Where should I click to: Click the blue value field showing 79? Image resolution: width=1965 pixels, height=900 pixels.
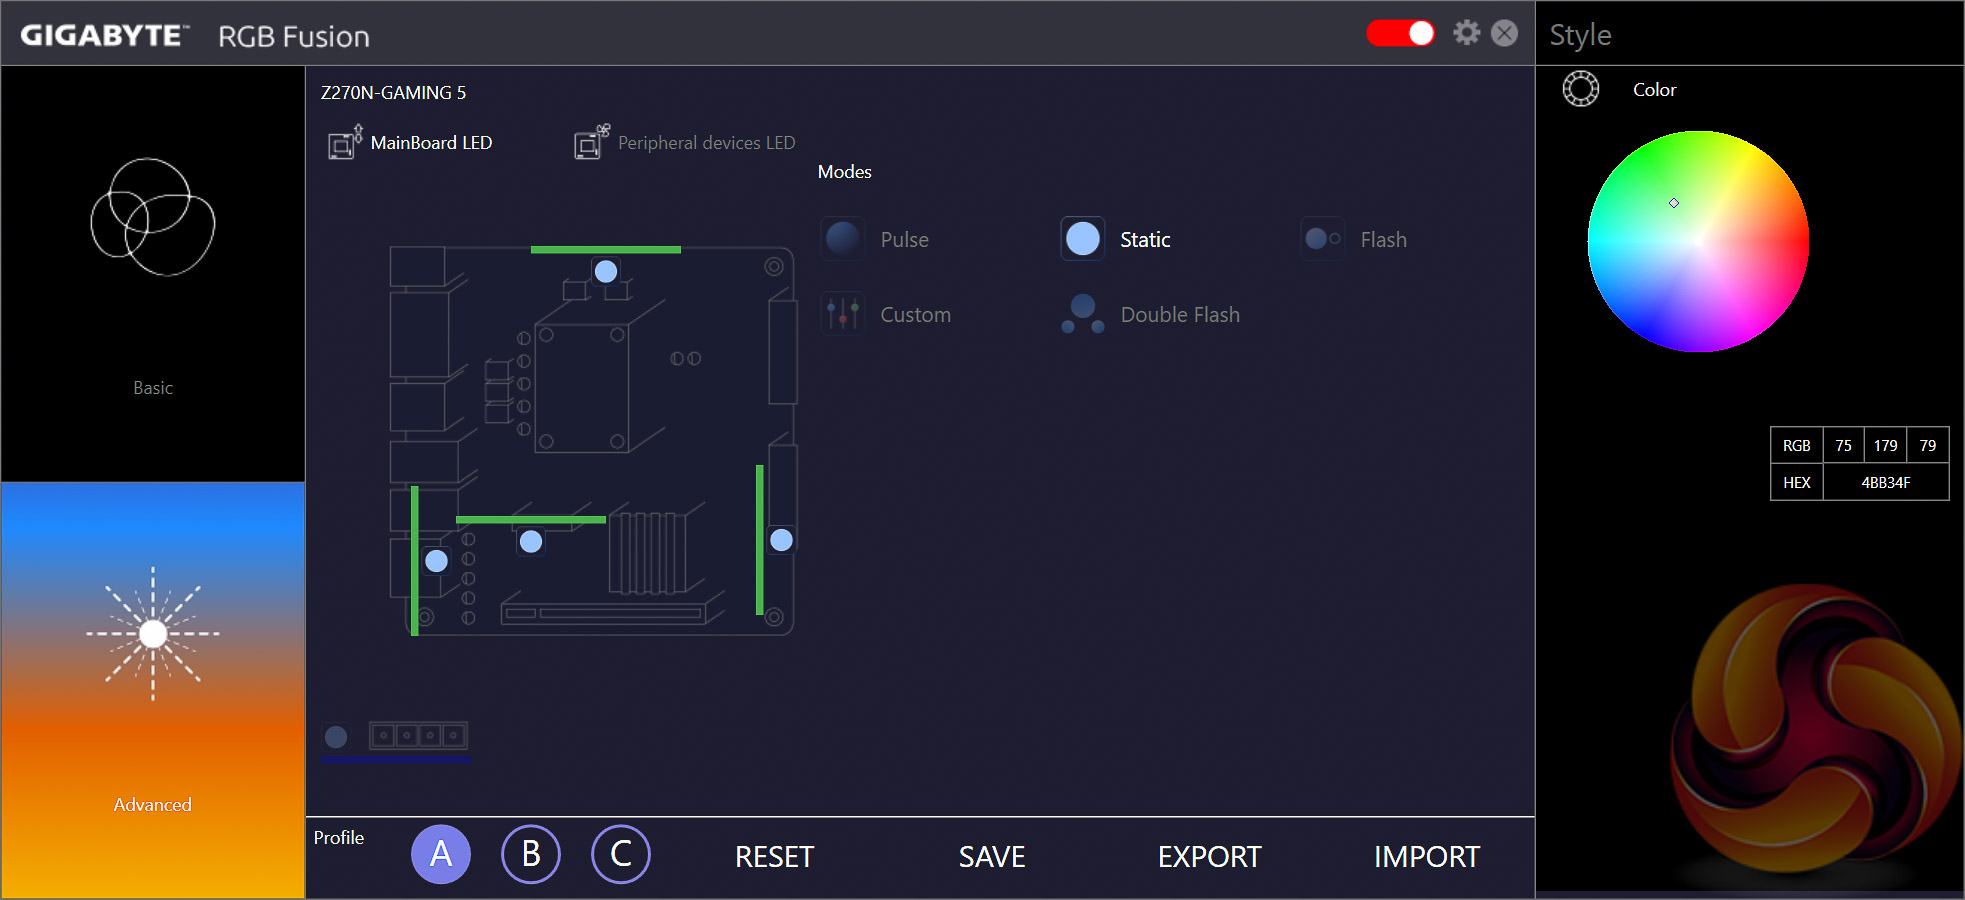pos(1928,446)
